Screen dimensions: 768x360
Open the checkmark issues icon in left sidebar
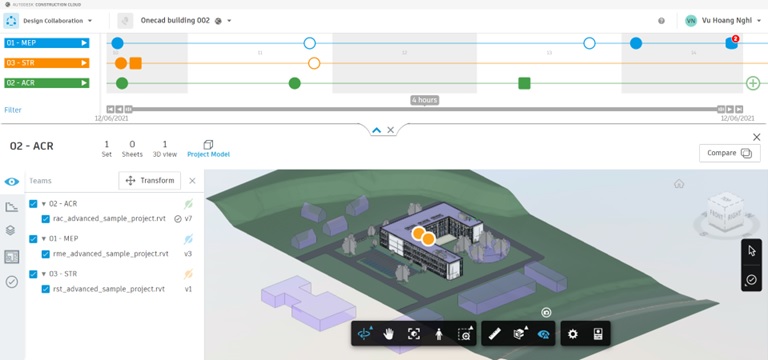[x=12, y=282]
